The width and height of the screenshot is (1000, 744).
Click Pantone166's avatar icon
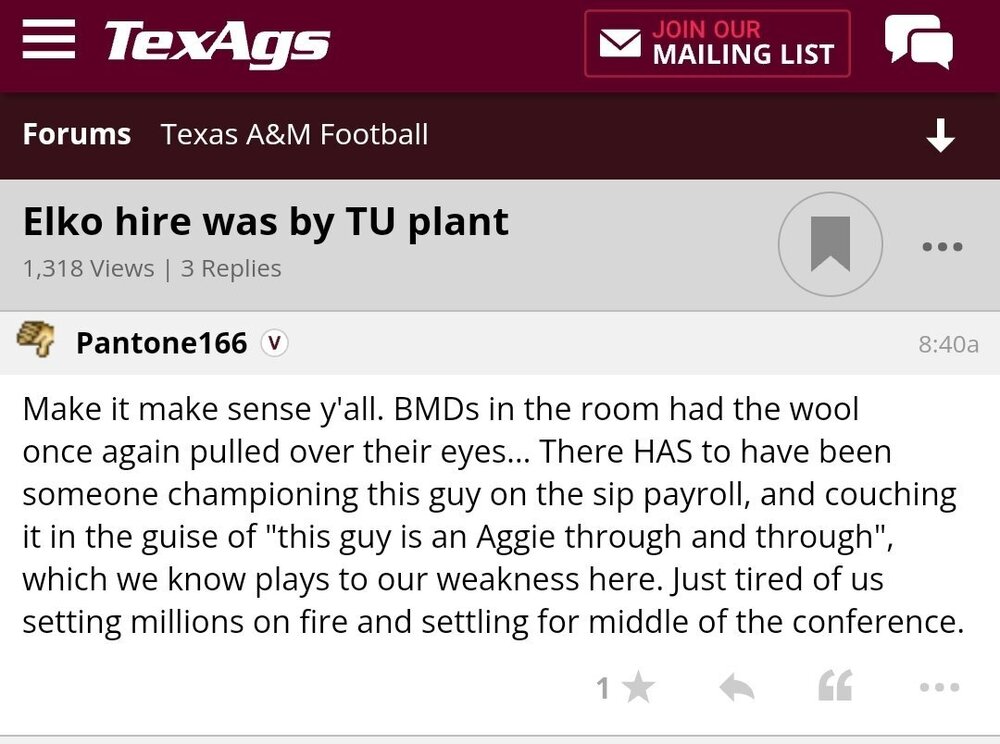(36, 342)
